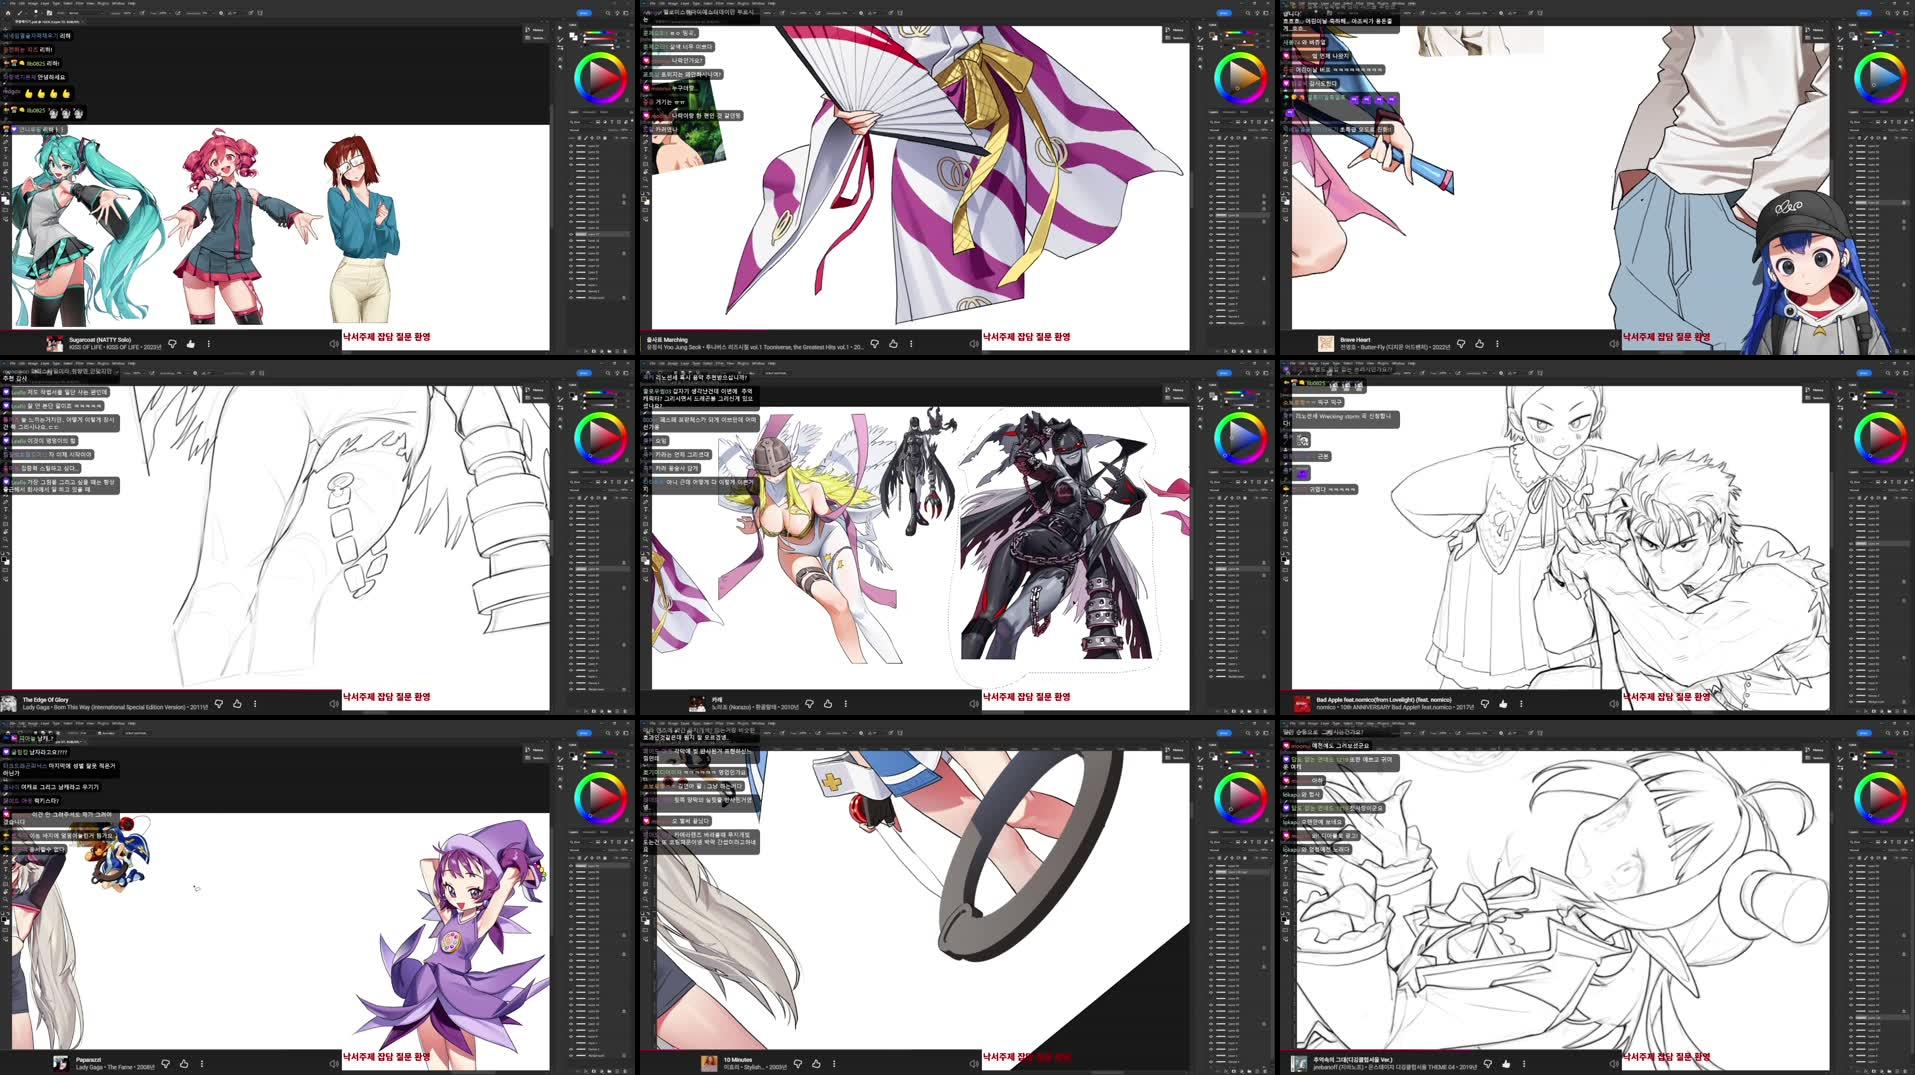Viewport: 1915px width, 1075px height.
Task: Open the Layer menu in the Sugarcoat frame
Action: [x=45, y=3]
